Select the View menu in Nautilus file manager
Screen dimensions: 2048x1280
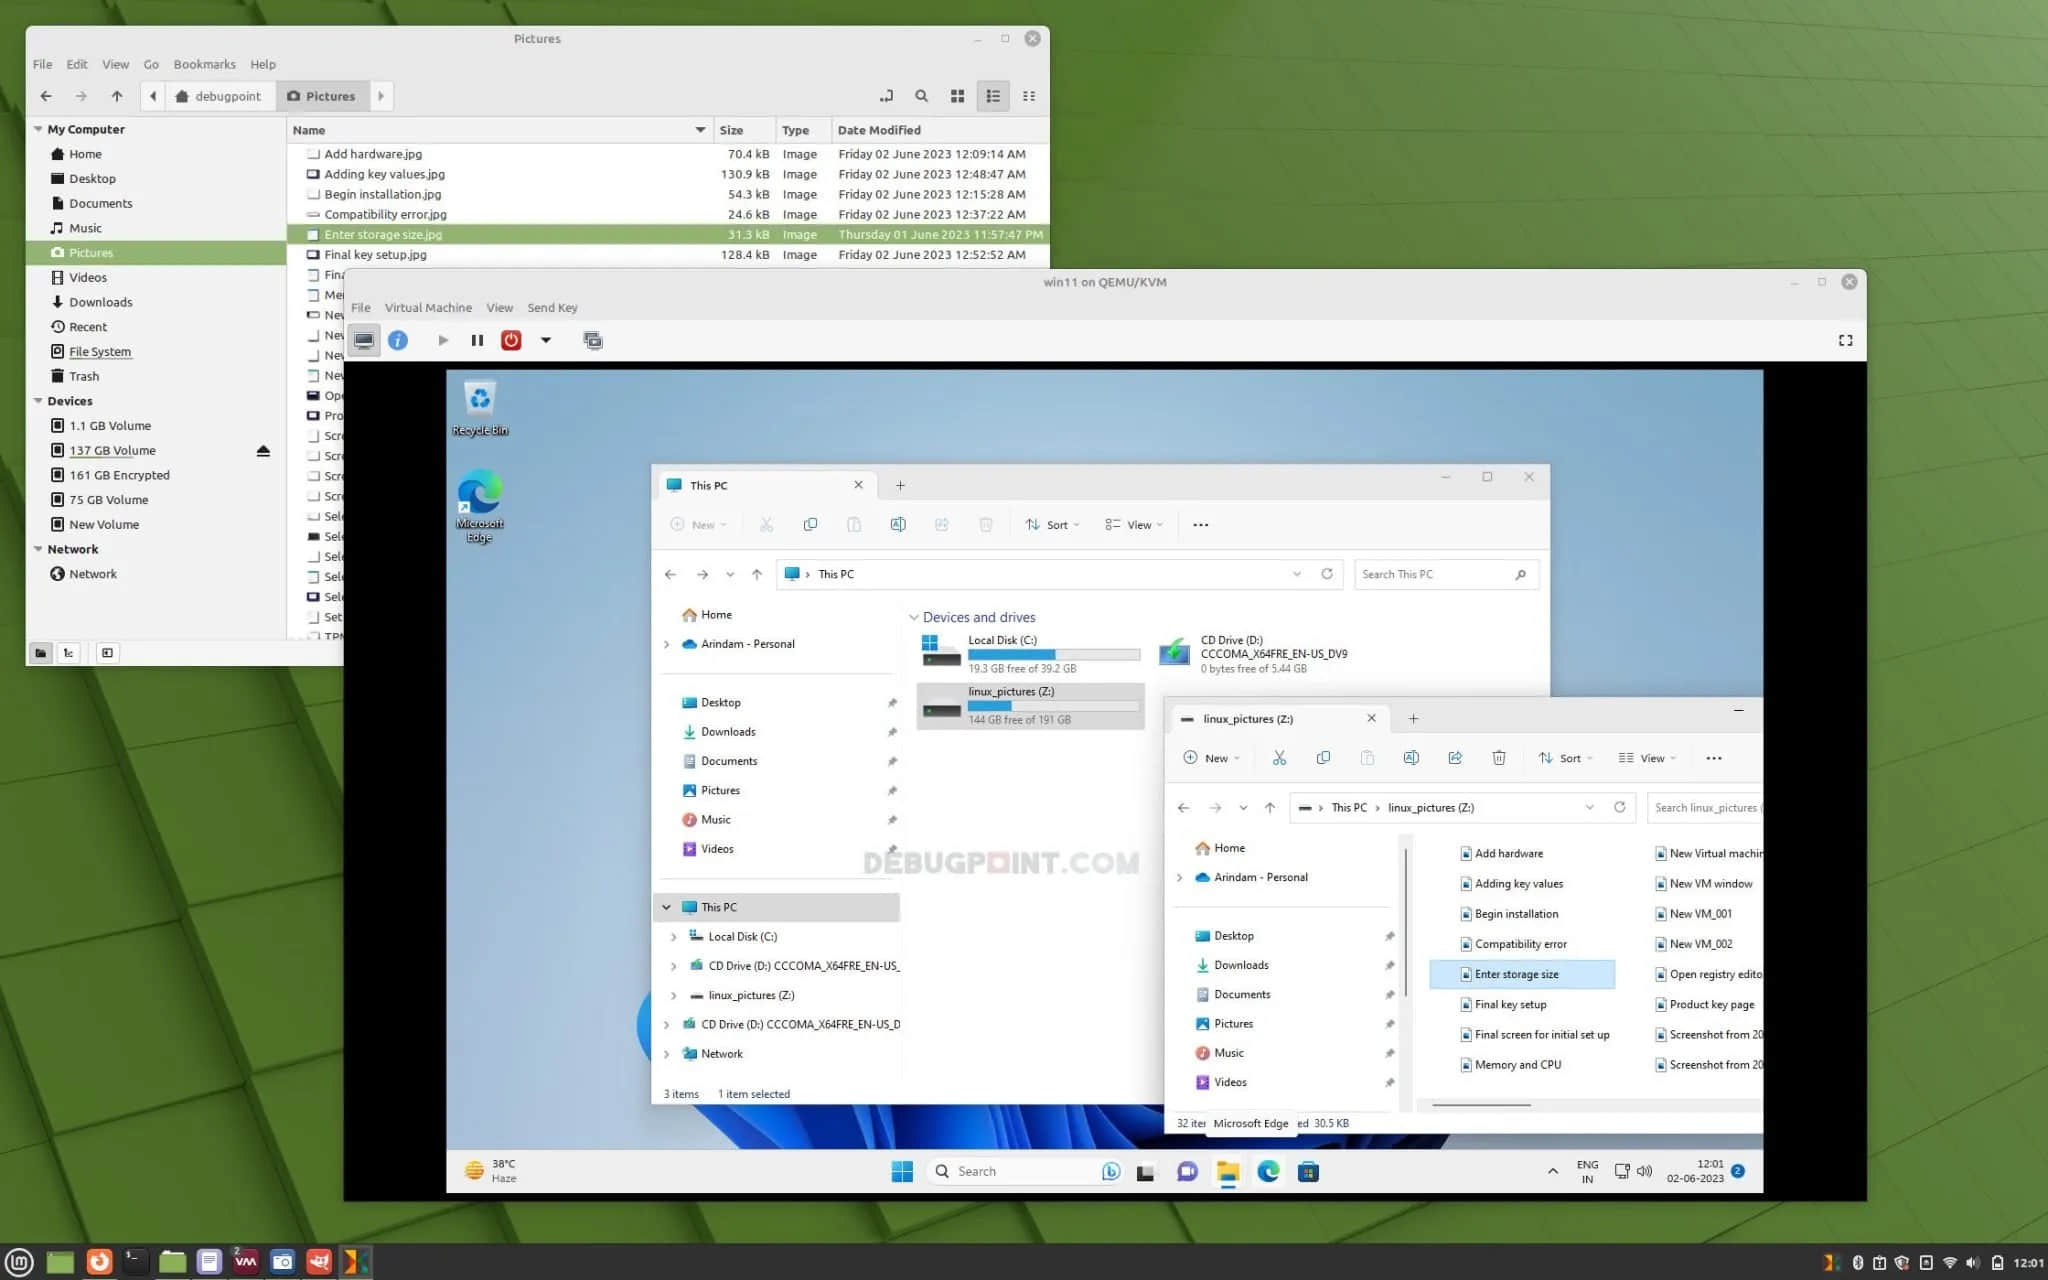coord(114,63)
